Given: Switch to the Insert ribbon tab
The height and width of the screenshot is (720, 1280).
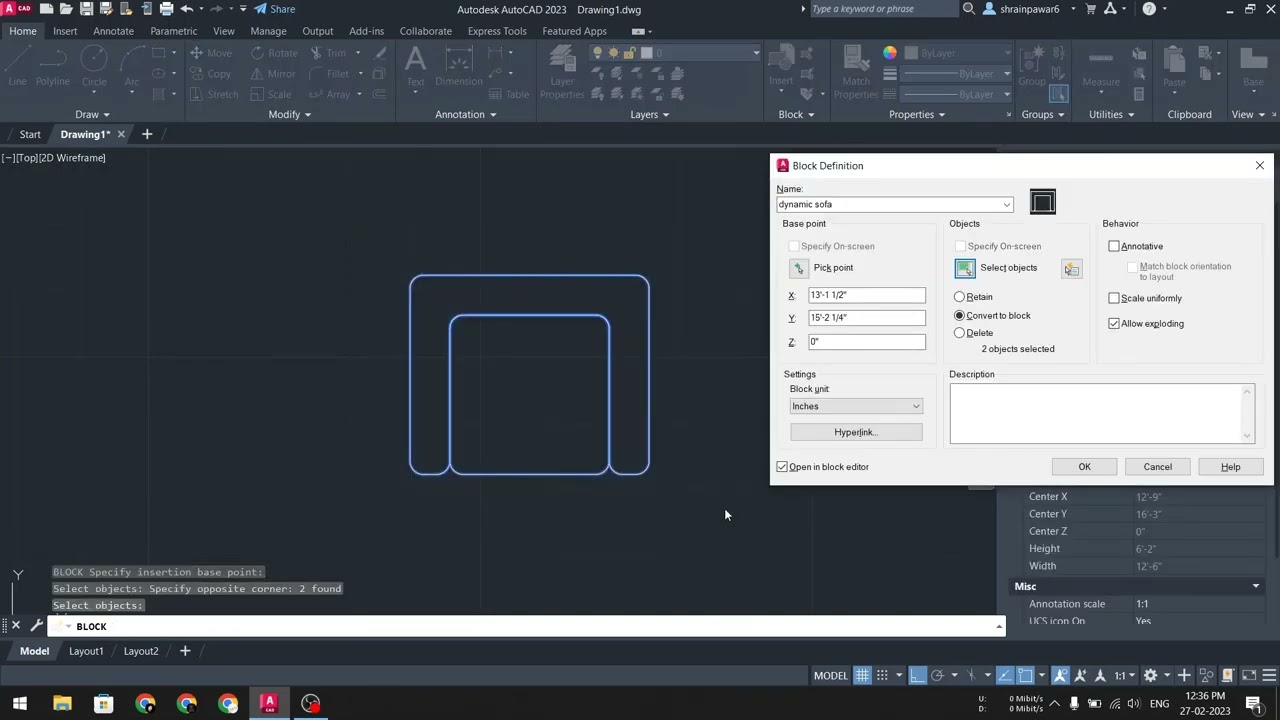Looking at the screenshot, I should point(65,31).
